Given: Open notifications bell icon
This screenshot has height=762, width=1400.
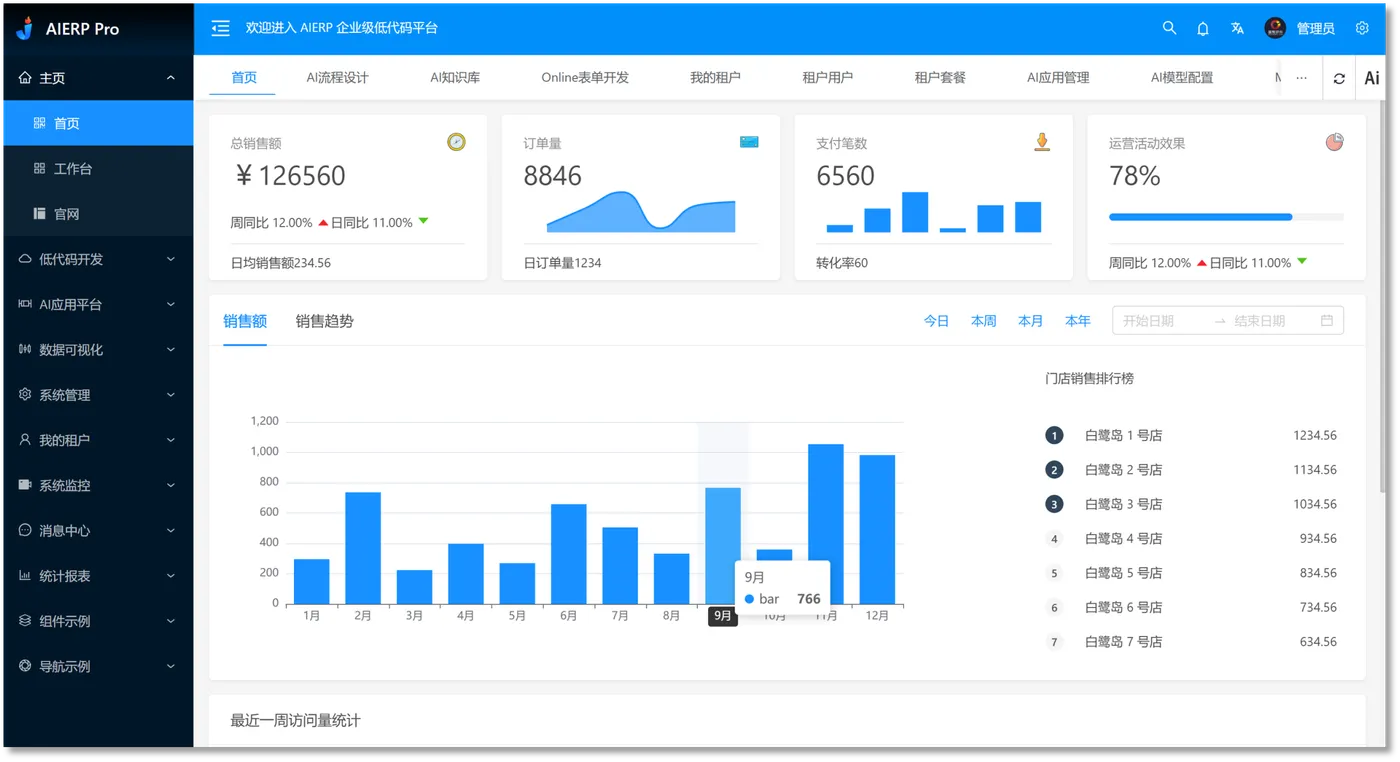Looking at the screenshot, I should tap(1203, 29).
